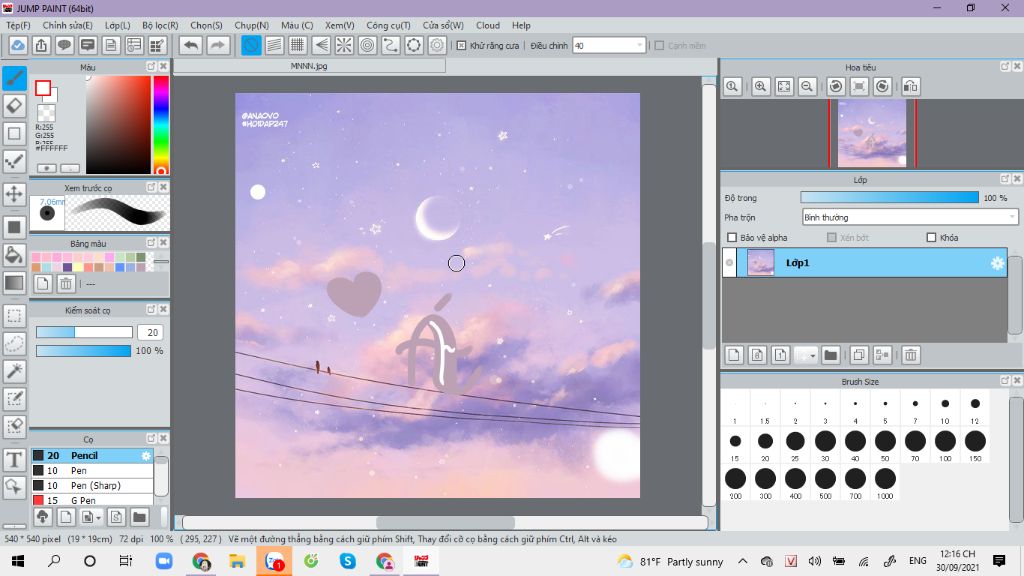The height and width of the screenshot is (576, 1024).
Task: Open settings gear of Lớp1 layer
Action: pos(997,263)
